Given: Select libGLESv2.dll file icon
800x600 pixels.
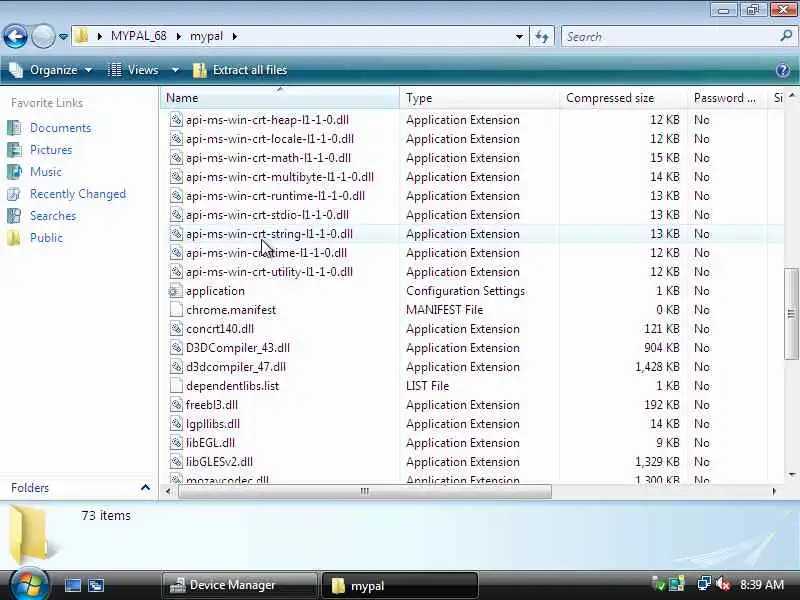Looking at the screenshot, I should coord(176,462).
